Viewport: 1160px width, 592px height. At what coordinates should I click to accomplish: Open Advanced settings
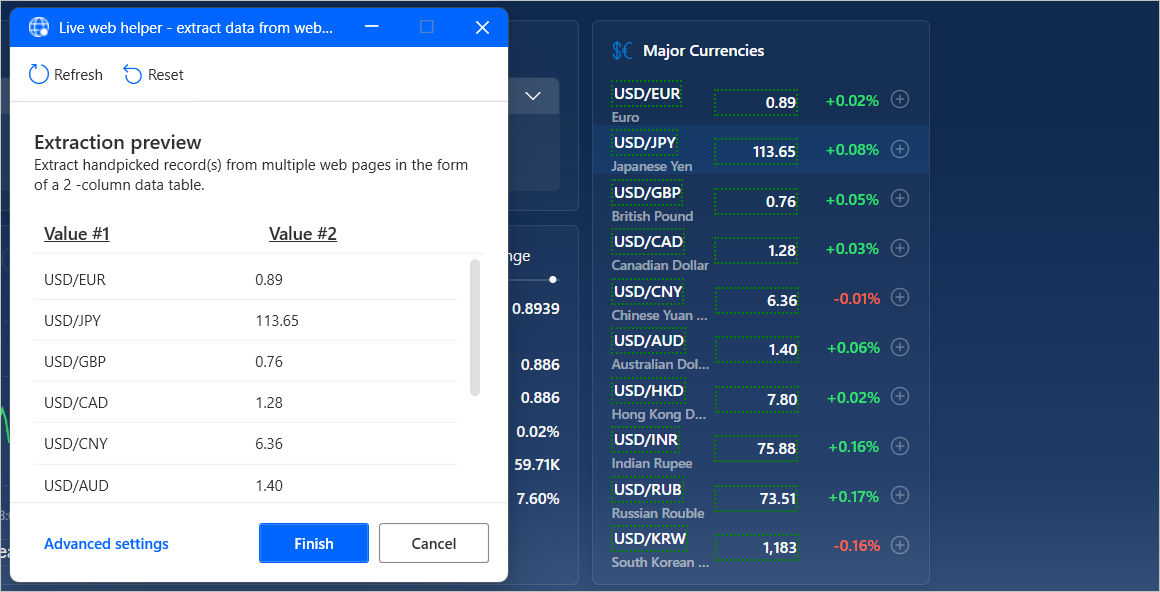pyautogui.click(x=106, y=543)
